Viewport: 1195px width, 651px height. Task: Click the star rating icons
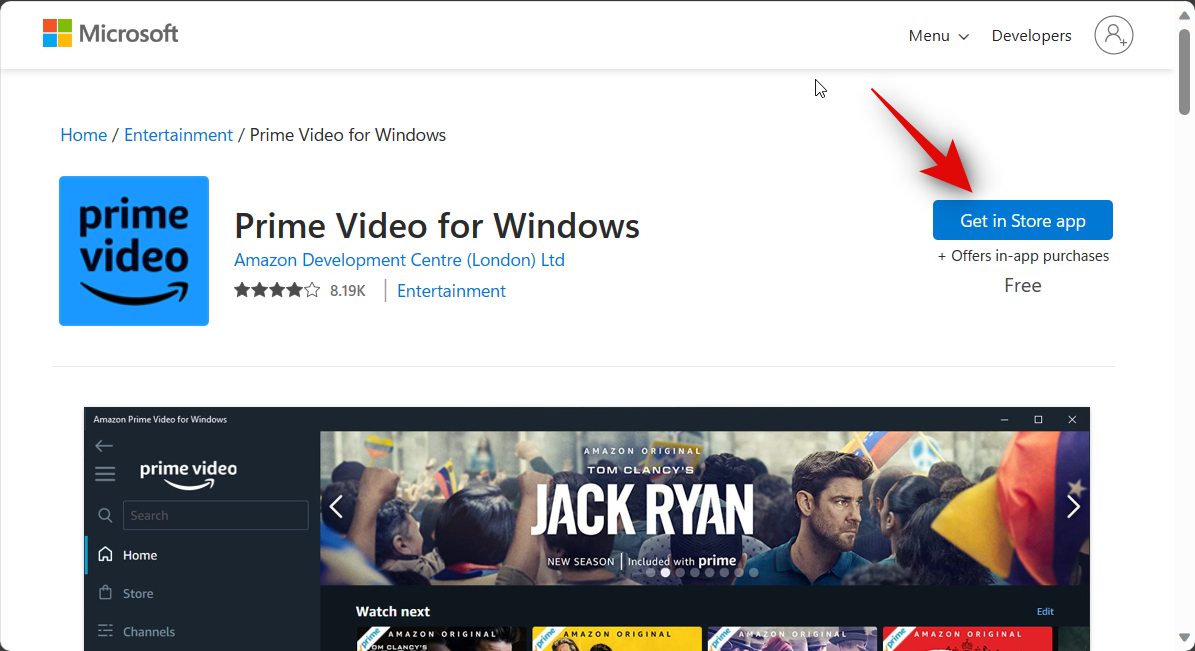[x=277, y=291]
